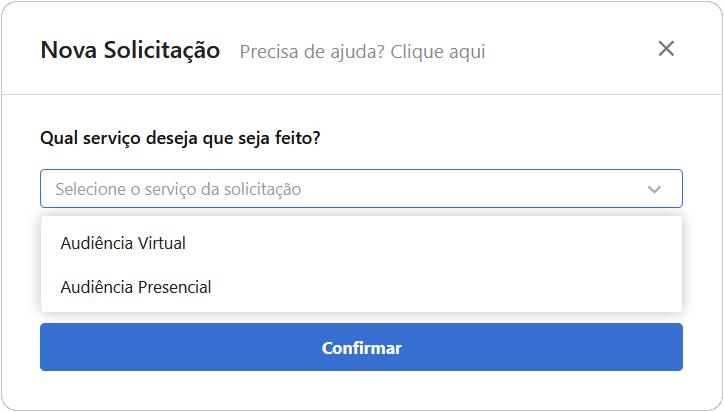The height and width of the screenshot is (412, 724).
Task: Click the X icon at dialog top-right
Action: click(666, 48)
